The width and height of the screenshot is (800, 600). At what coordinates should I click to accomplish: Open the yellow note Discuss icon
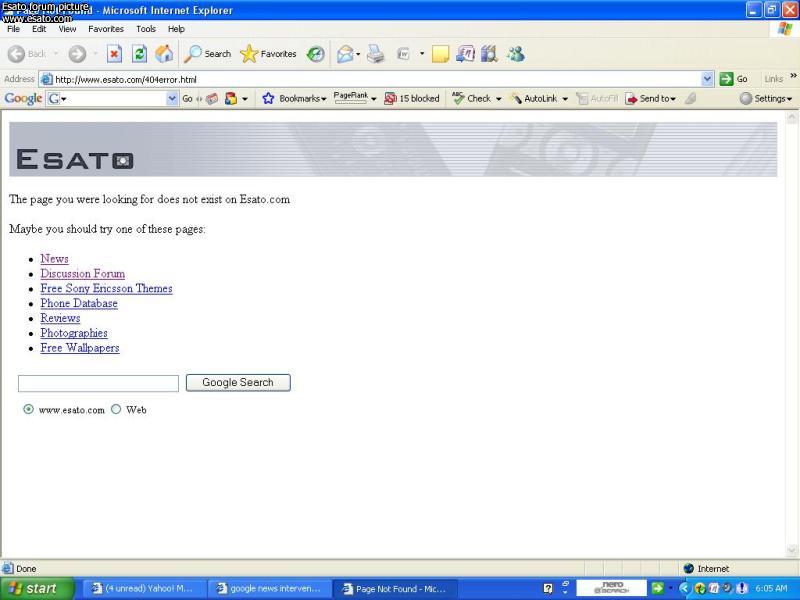(440, 54)
